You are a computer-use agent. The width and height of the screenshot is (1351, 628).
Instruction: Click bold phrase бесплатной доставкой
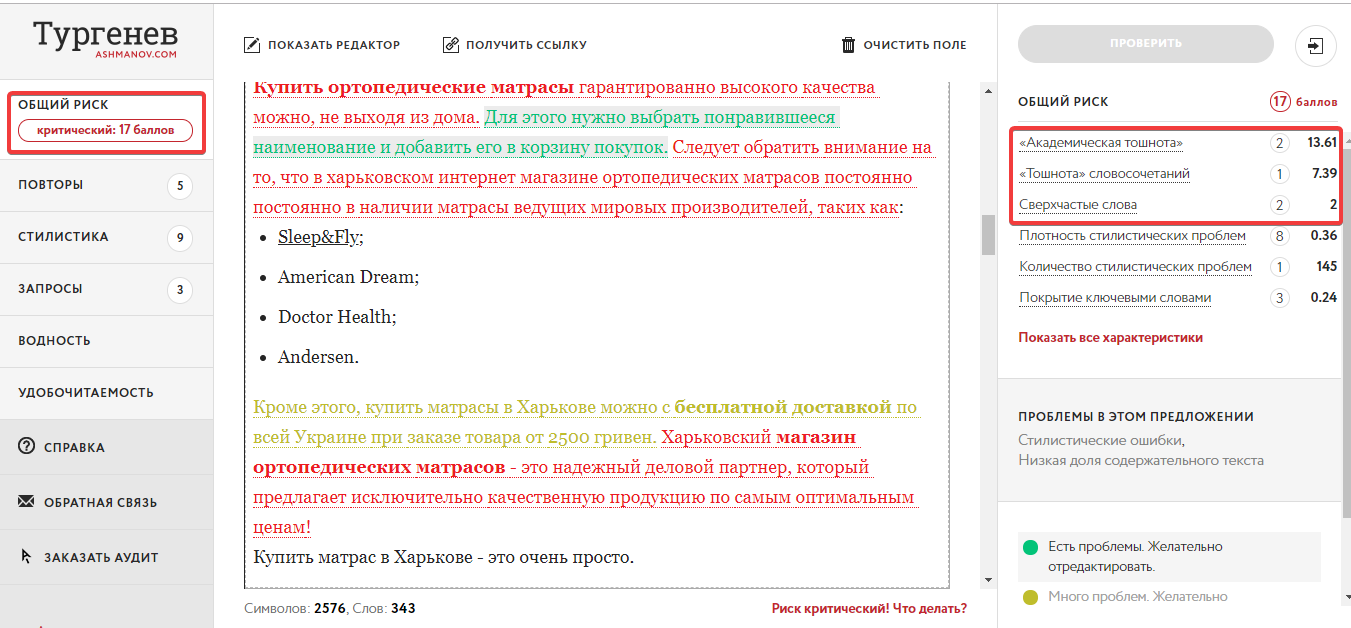(x=783, y=408)
